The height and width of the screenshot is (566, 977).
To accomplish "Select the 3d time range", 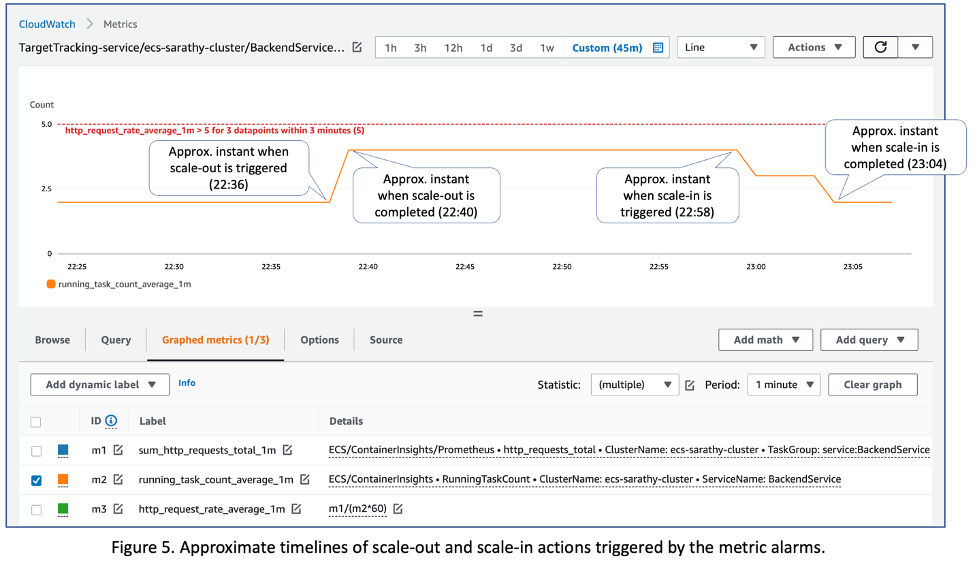I will click(x=516, y=48).
